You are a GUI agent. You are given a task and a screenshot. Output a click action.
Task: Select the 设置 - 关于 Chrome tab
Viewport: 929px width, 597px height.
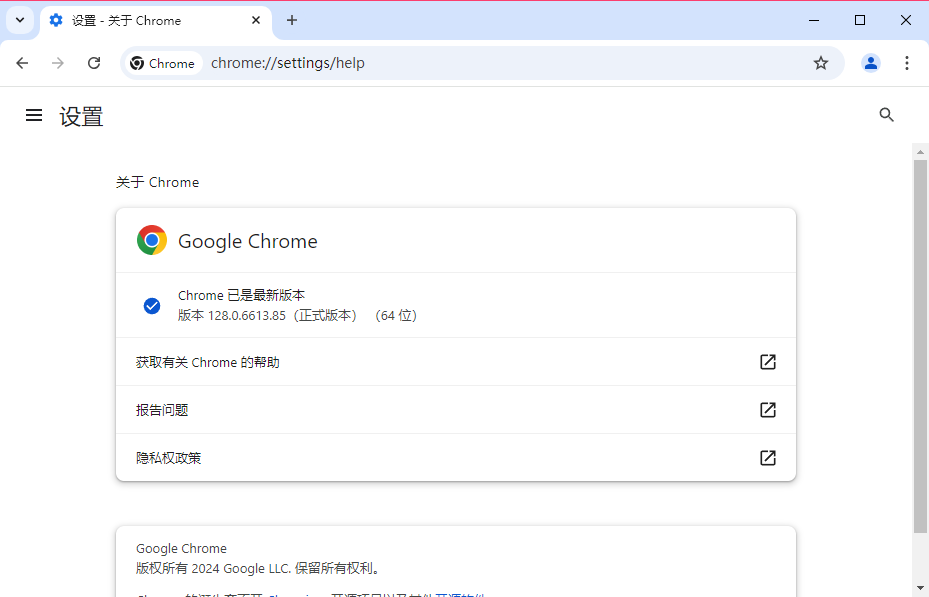tap(140, 20)
